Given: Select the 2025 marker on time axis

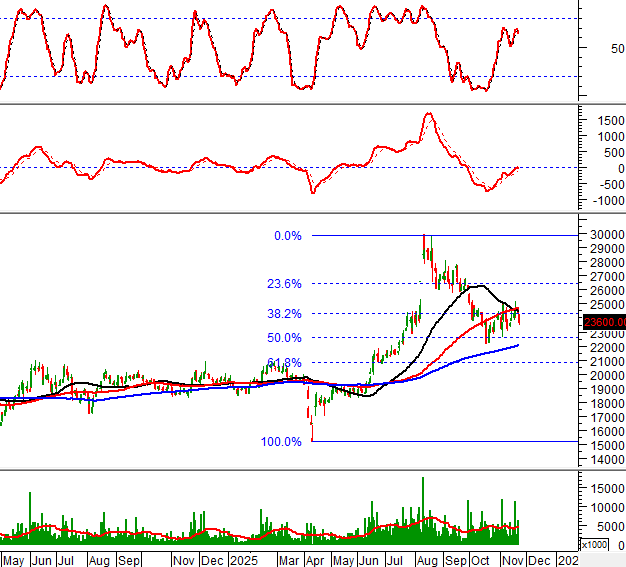Looking at the screenshot, I should 243,559.
